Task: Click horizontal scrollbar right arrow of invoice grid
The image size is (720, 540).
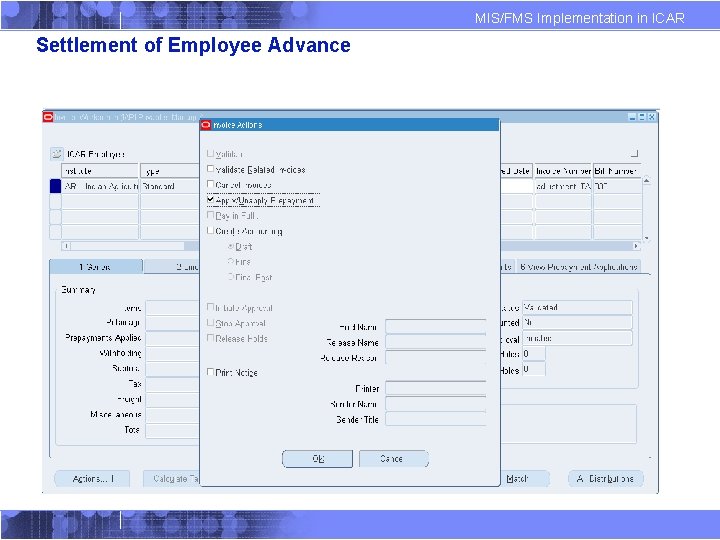Action: pos(636,246)
